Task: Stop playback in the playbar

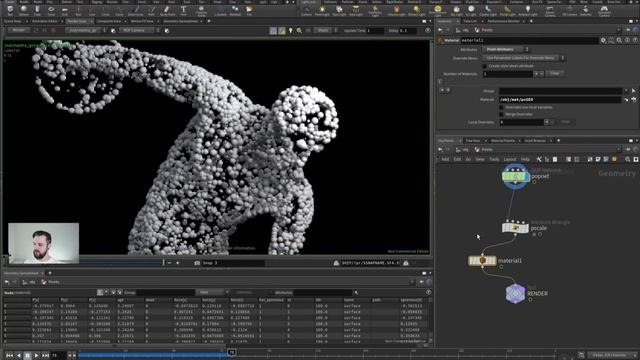Action: (x=27, y=356)
